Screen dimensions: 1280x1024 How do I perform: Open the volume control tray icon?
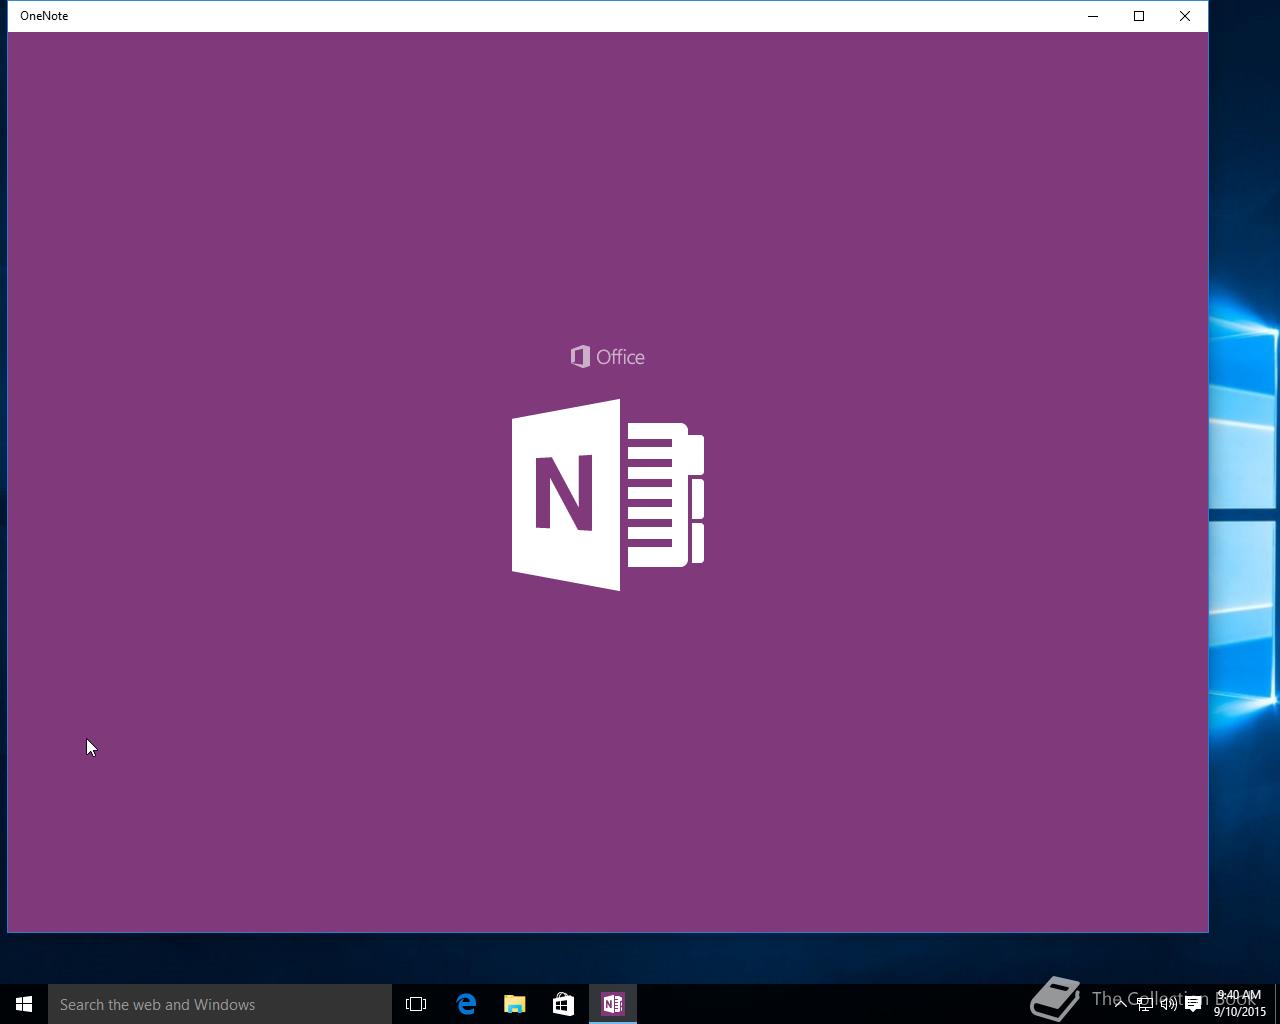(1169, 1004)
